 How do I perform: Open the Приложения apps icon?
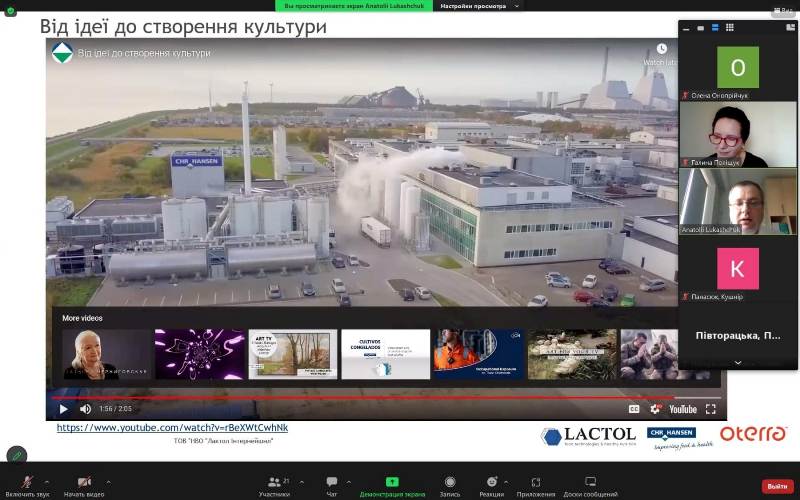pyautogui.click(x=536, y=484)
